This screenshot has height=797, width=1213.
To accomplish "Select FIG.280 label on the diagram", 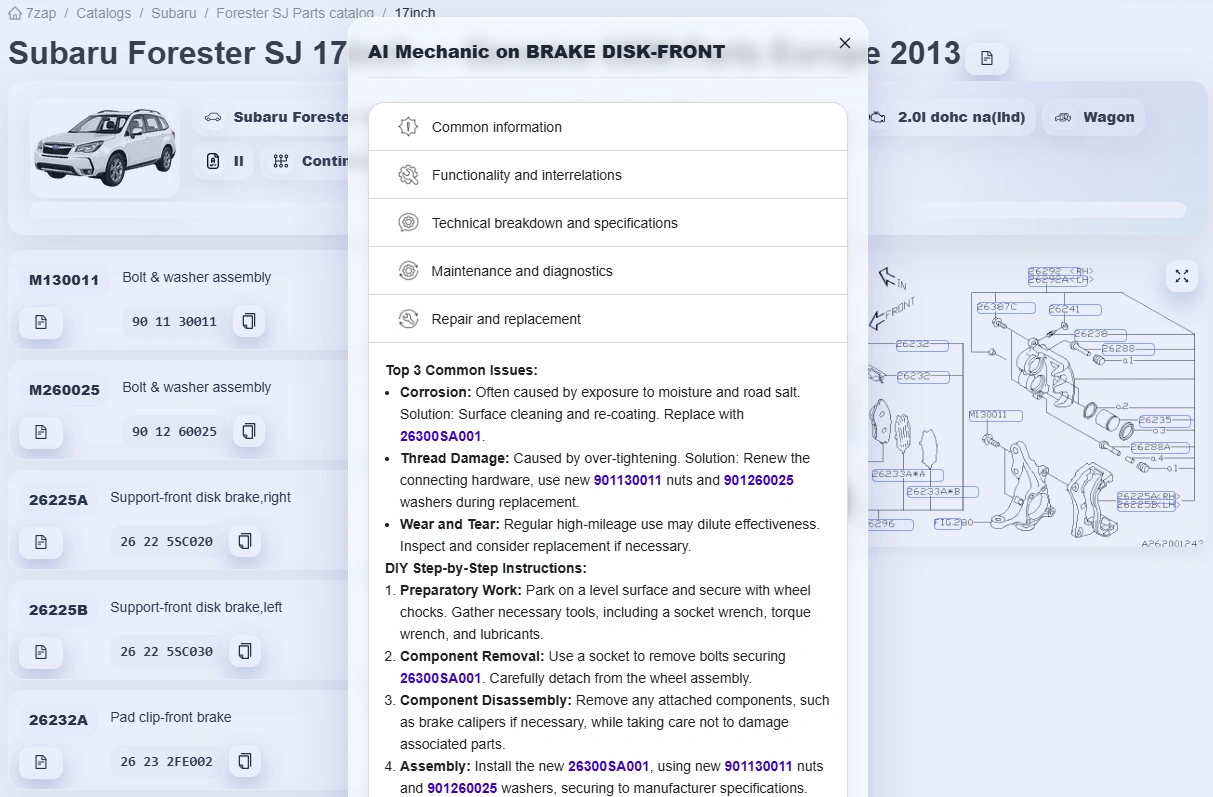I will point(947,522).
